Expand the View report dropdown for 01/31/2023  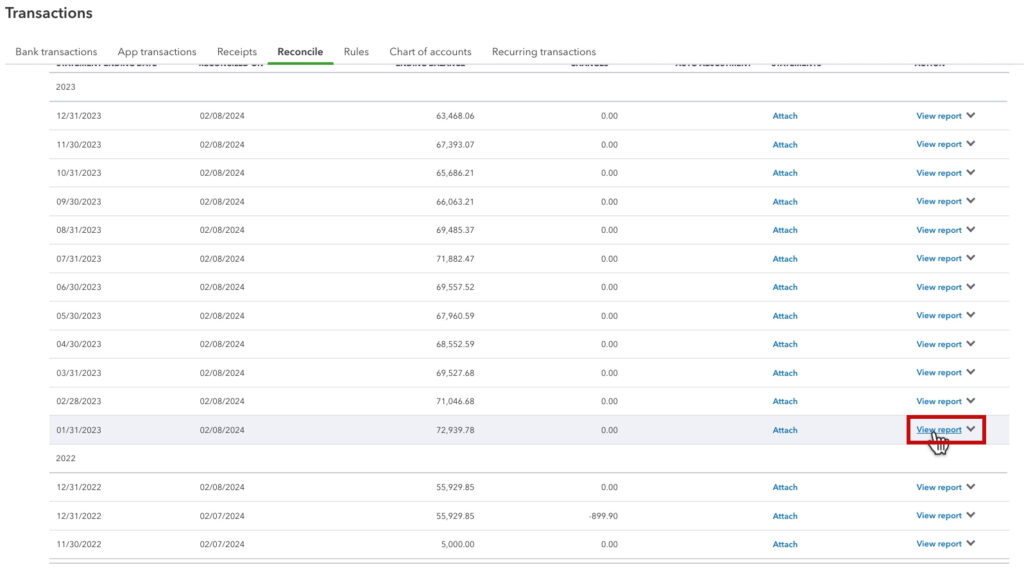pos(972,429)
